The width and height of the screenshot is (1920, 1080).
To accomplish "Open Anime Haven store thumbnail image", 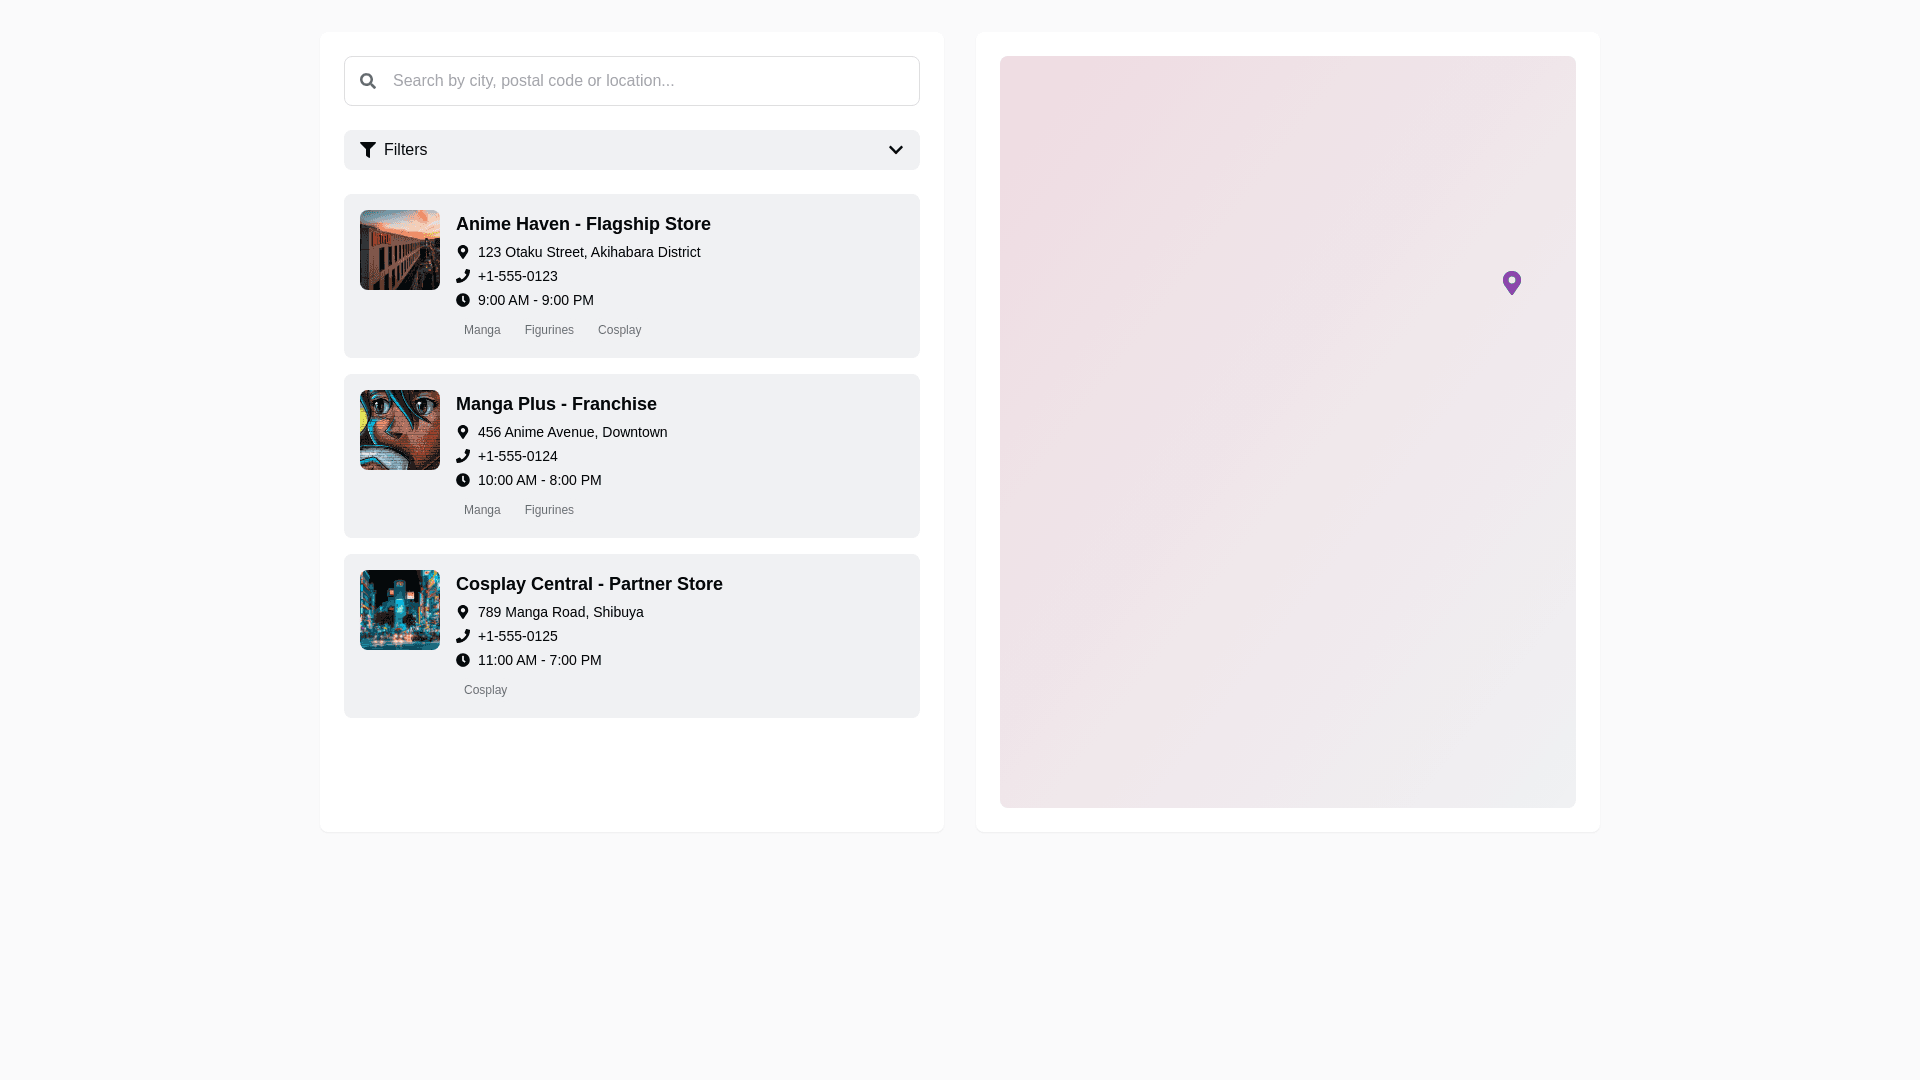I will coord(400,250).
